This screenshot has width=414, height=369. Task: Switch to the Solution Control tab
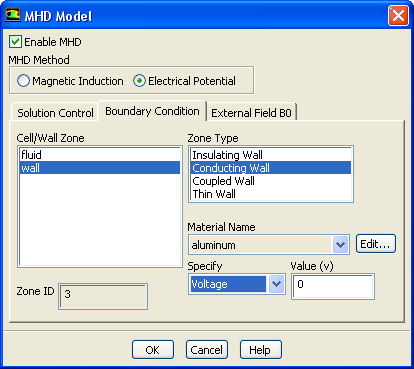click(x=55, y=113)
